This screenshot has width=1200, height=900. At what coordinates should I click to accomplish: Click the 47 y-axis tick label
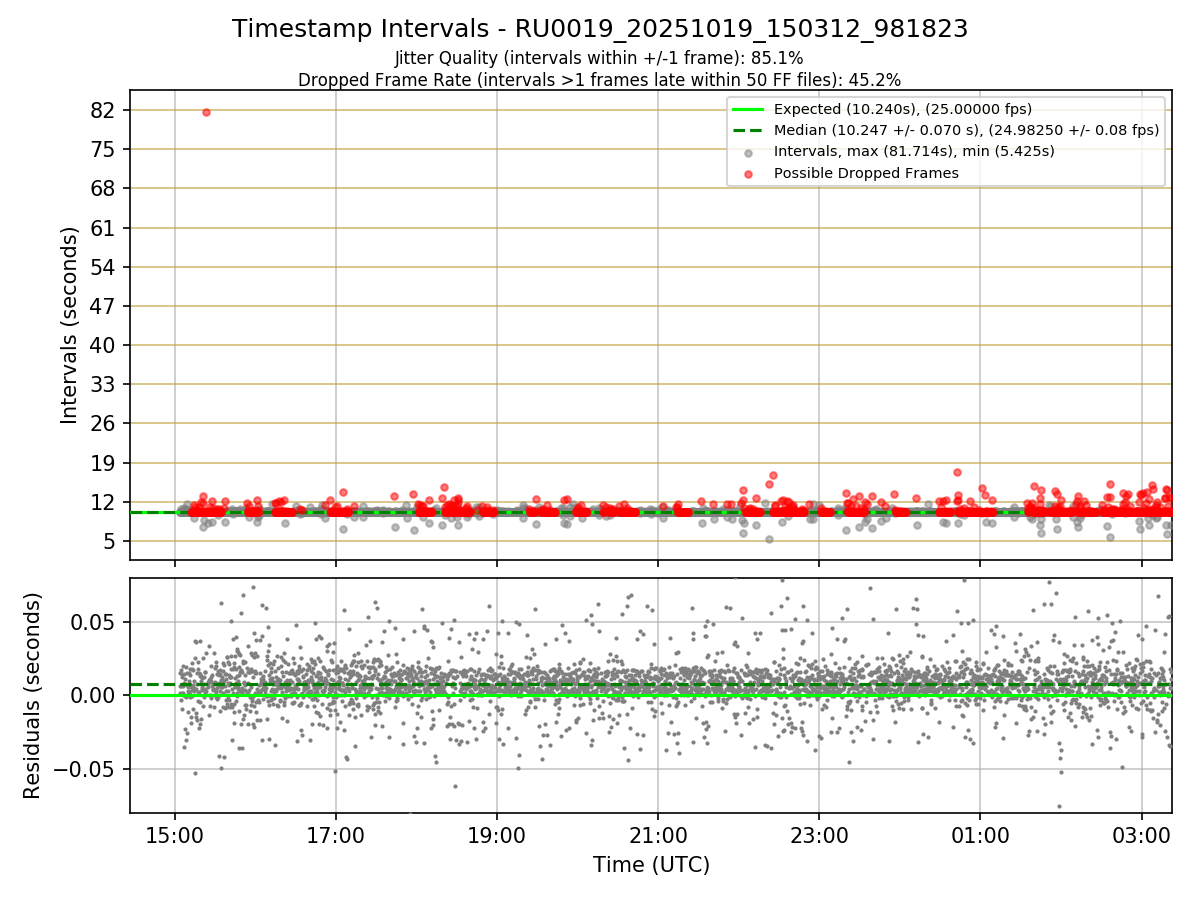pos(104,306)
